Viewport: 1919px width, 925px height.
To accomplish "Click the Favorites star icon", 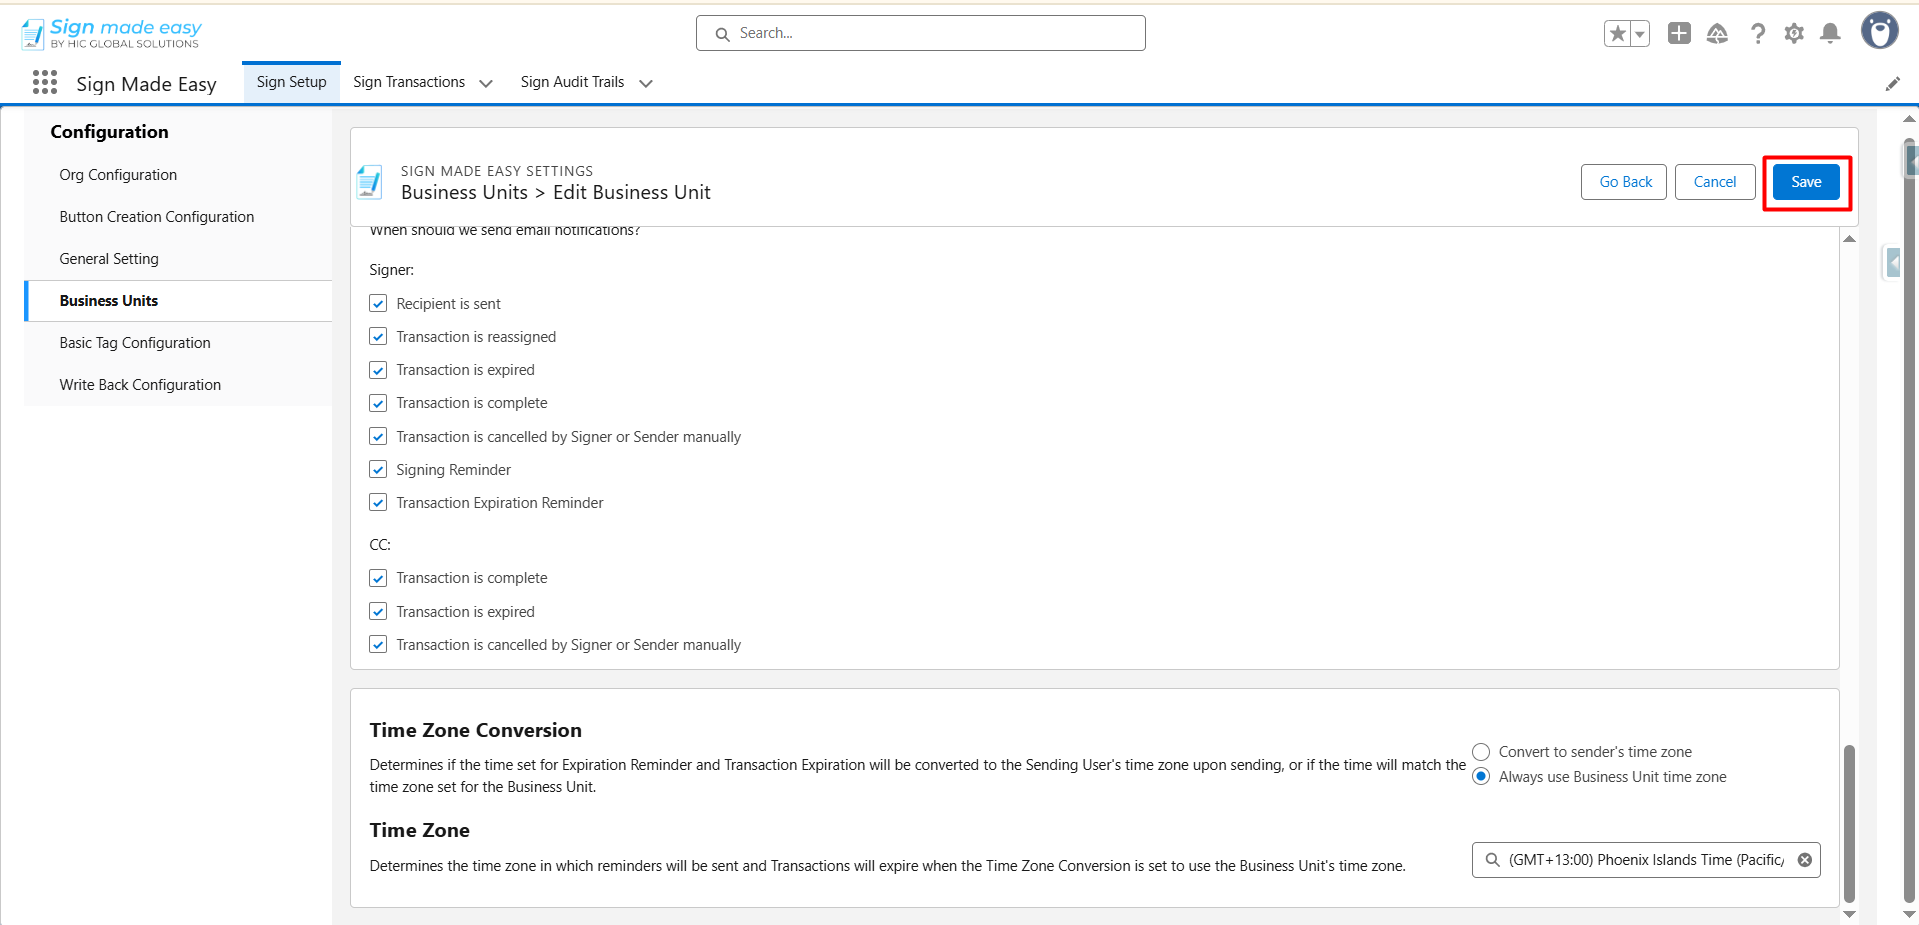I will click(1617, 34).
